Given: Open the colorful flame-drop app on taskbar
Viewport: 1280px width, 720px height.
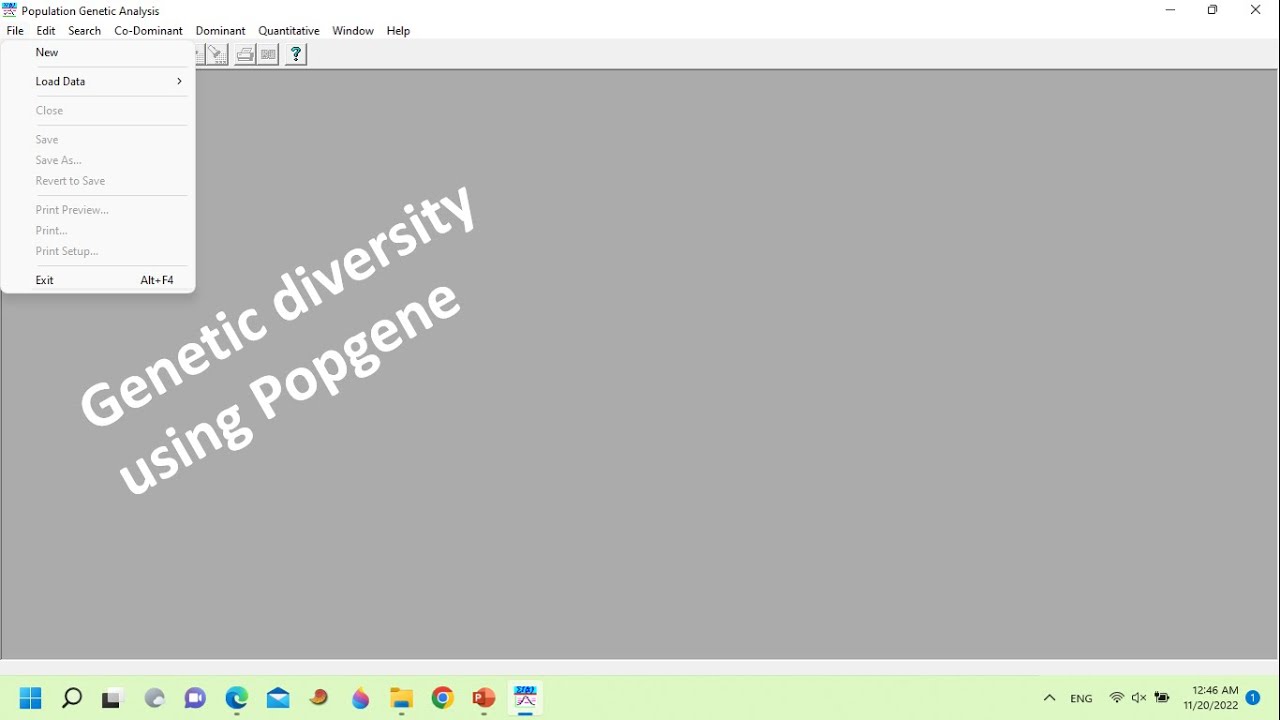Looking at the screenshot, I should (360, 698).
